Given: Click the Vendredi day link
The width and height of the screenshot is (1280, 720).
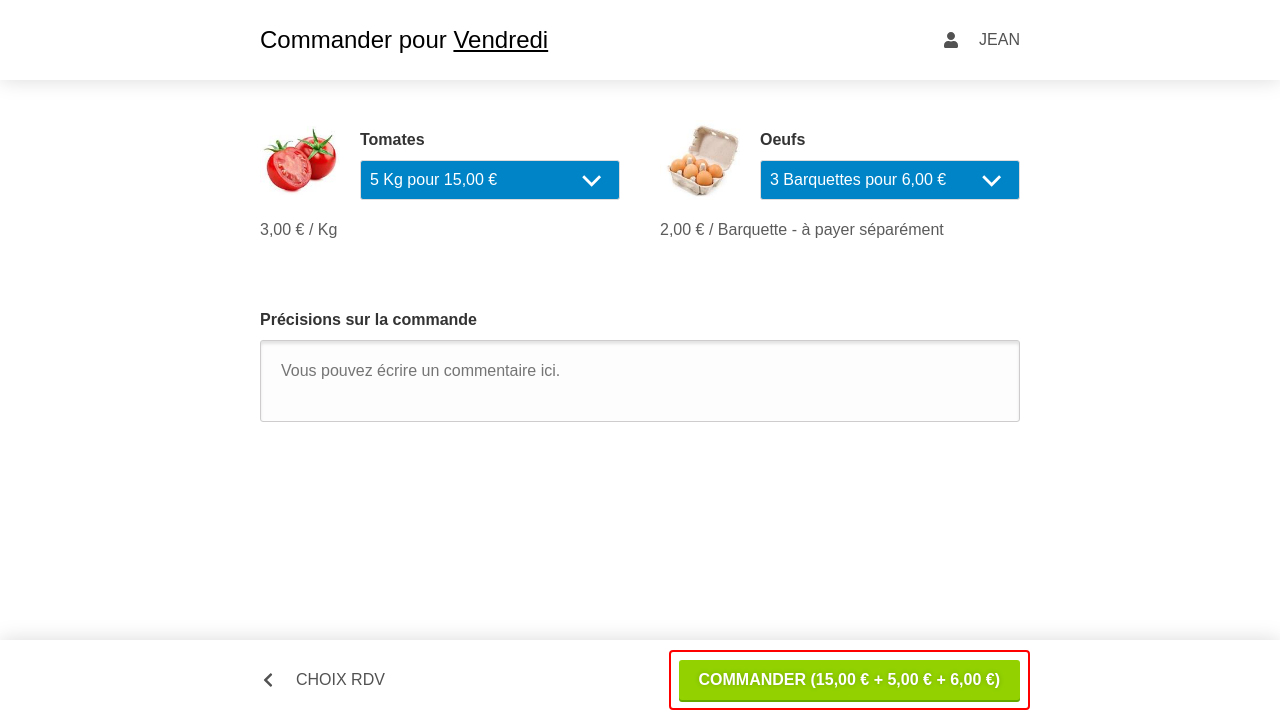Looking at the screenshot, I should [500, 40].
